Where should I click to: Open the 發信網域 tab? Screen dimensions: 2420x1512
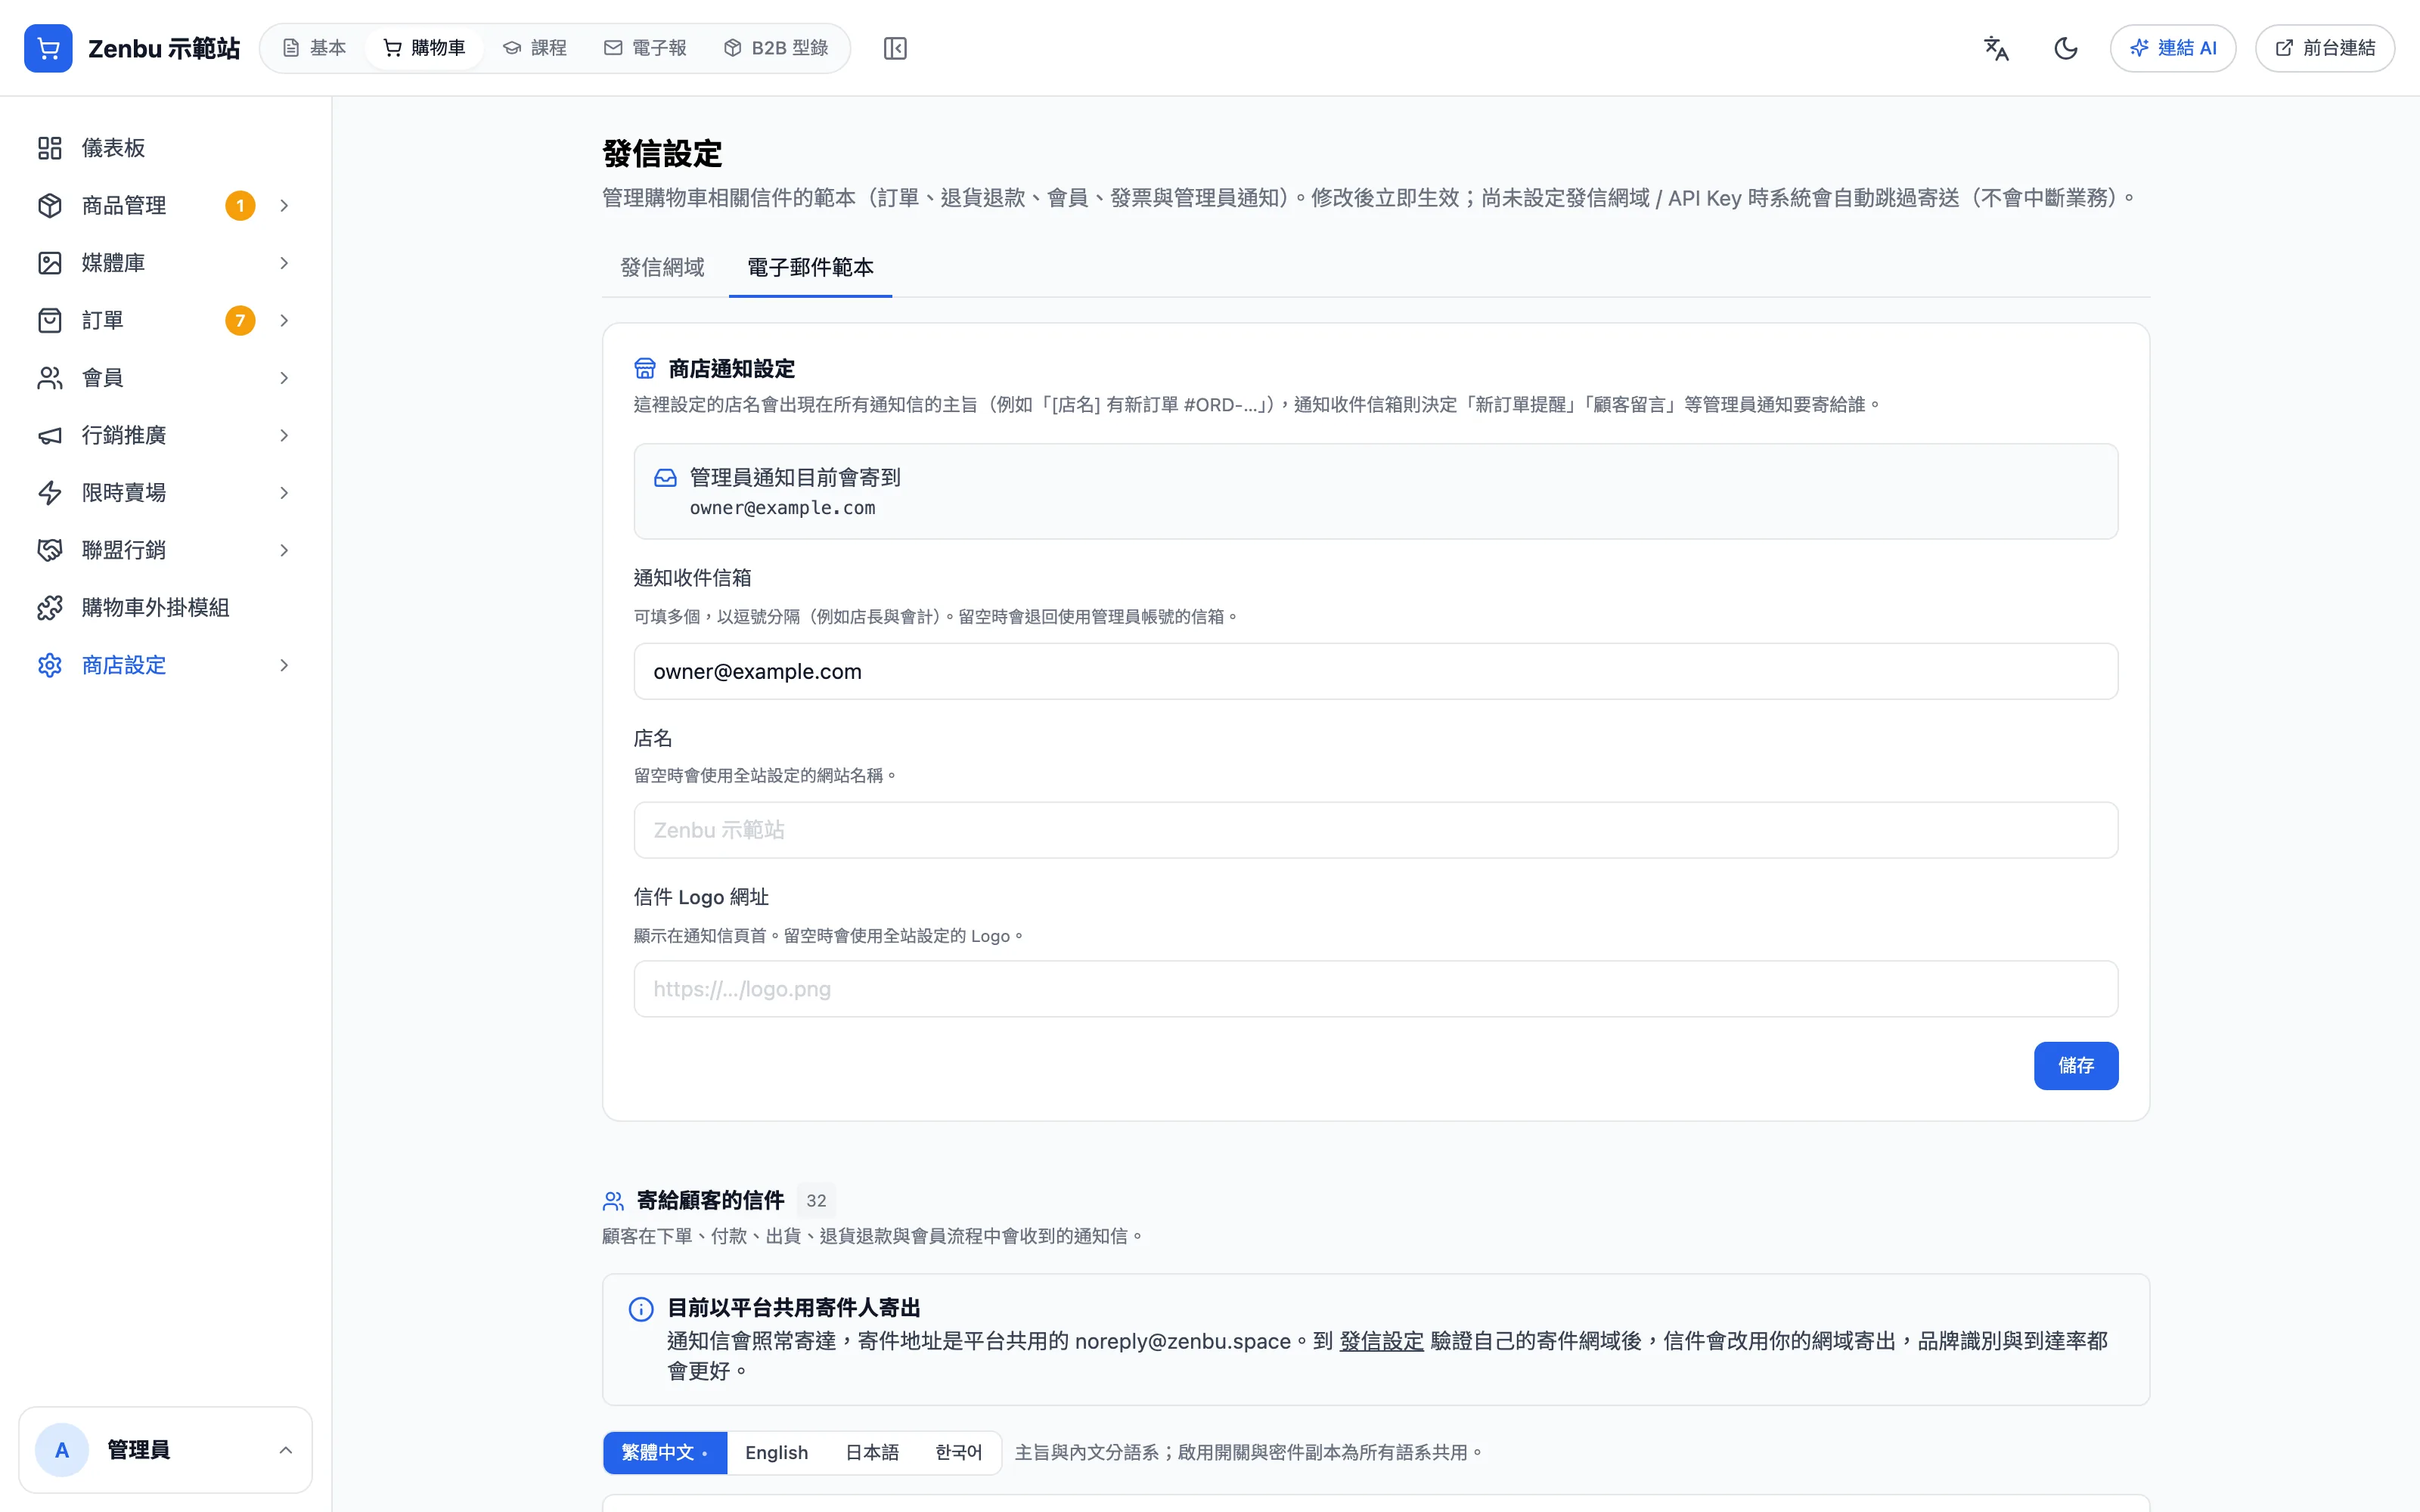(662, 267)
